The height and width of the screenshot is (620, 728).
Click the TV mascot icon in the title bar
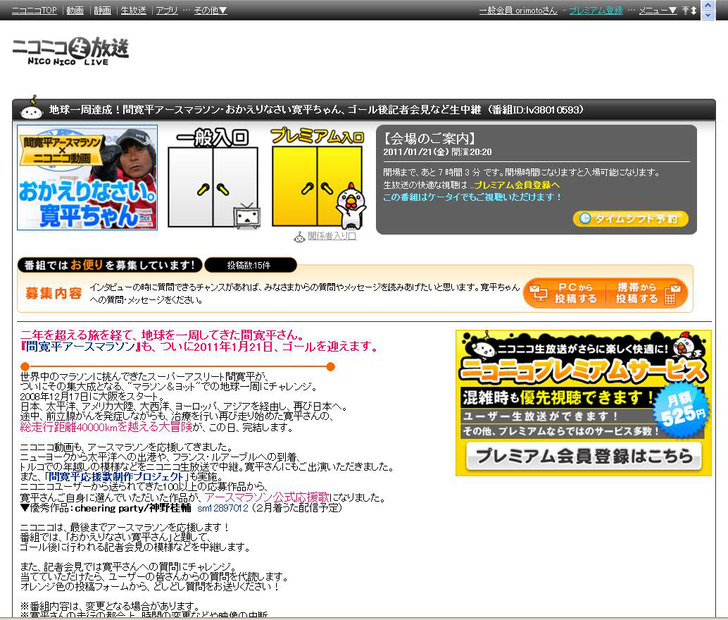click(32, 110)
